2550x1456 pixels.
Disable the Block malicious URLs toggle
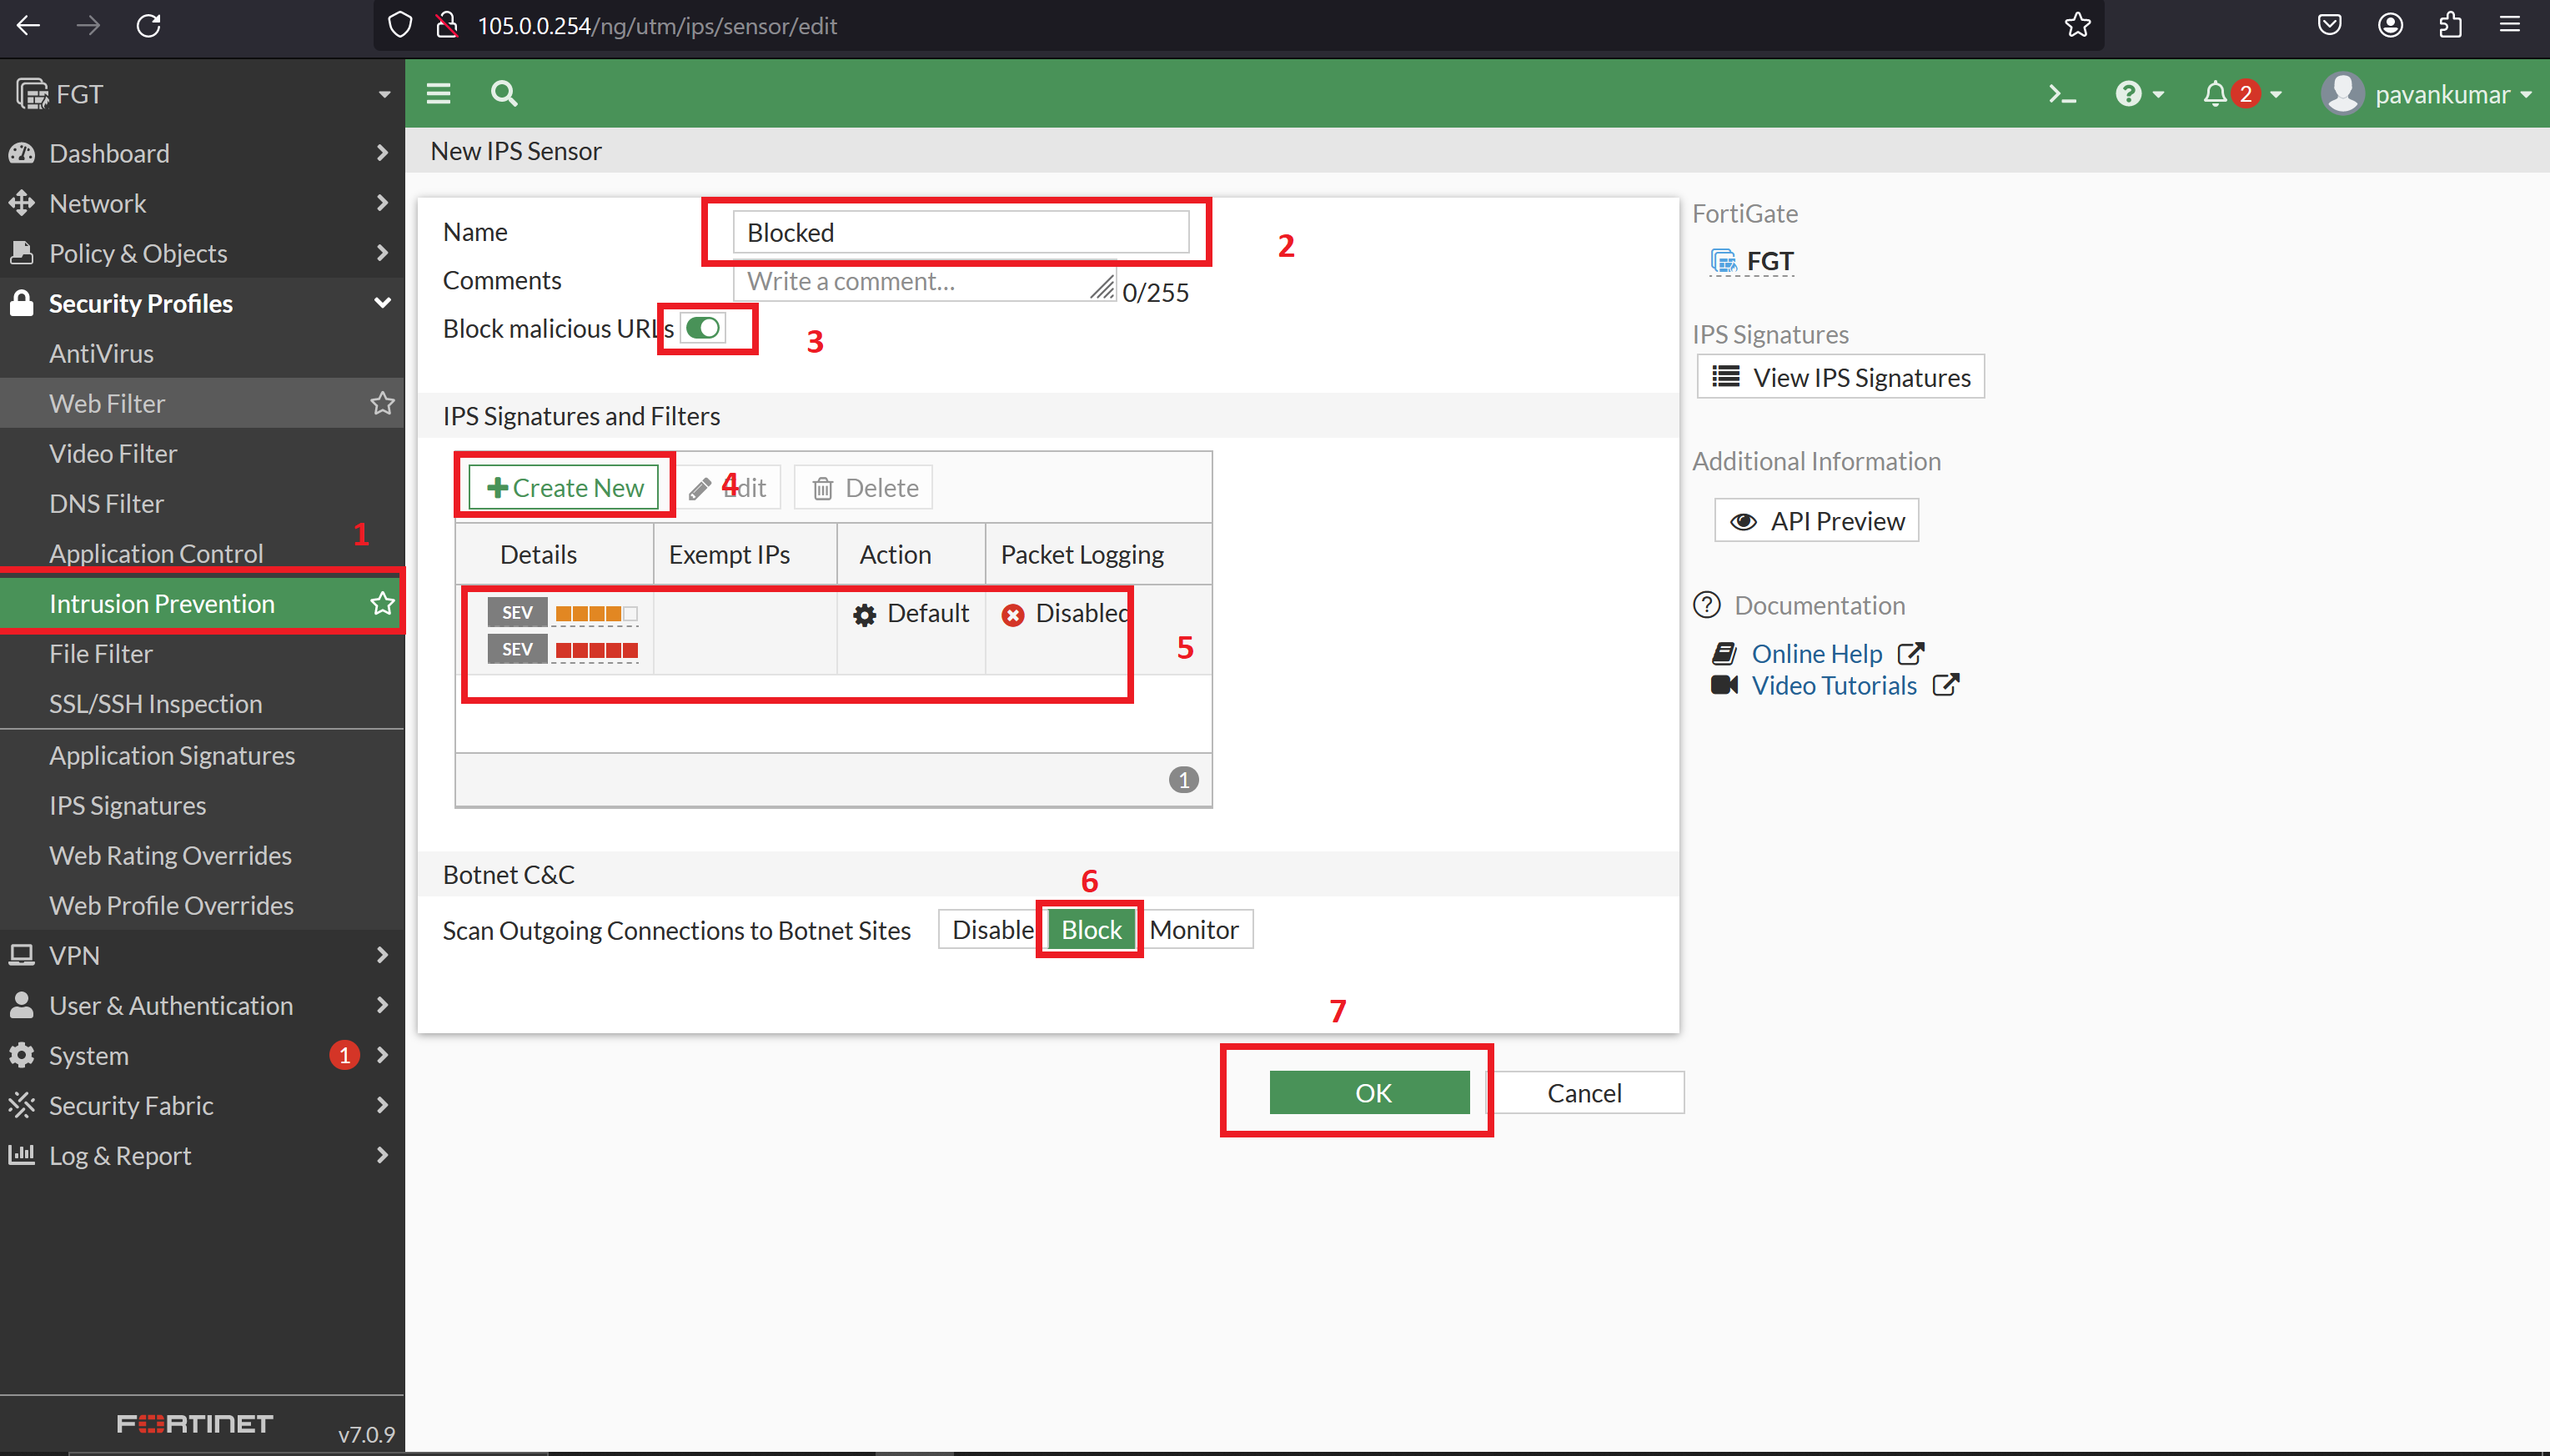pos(702,327)
